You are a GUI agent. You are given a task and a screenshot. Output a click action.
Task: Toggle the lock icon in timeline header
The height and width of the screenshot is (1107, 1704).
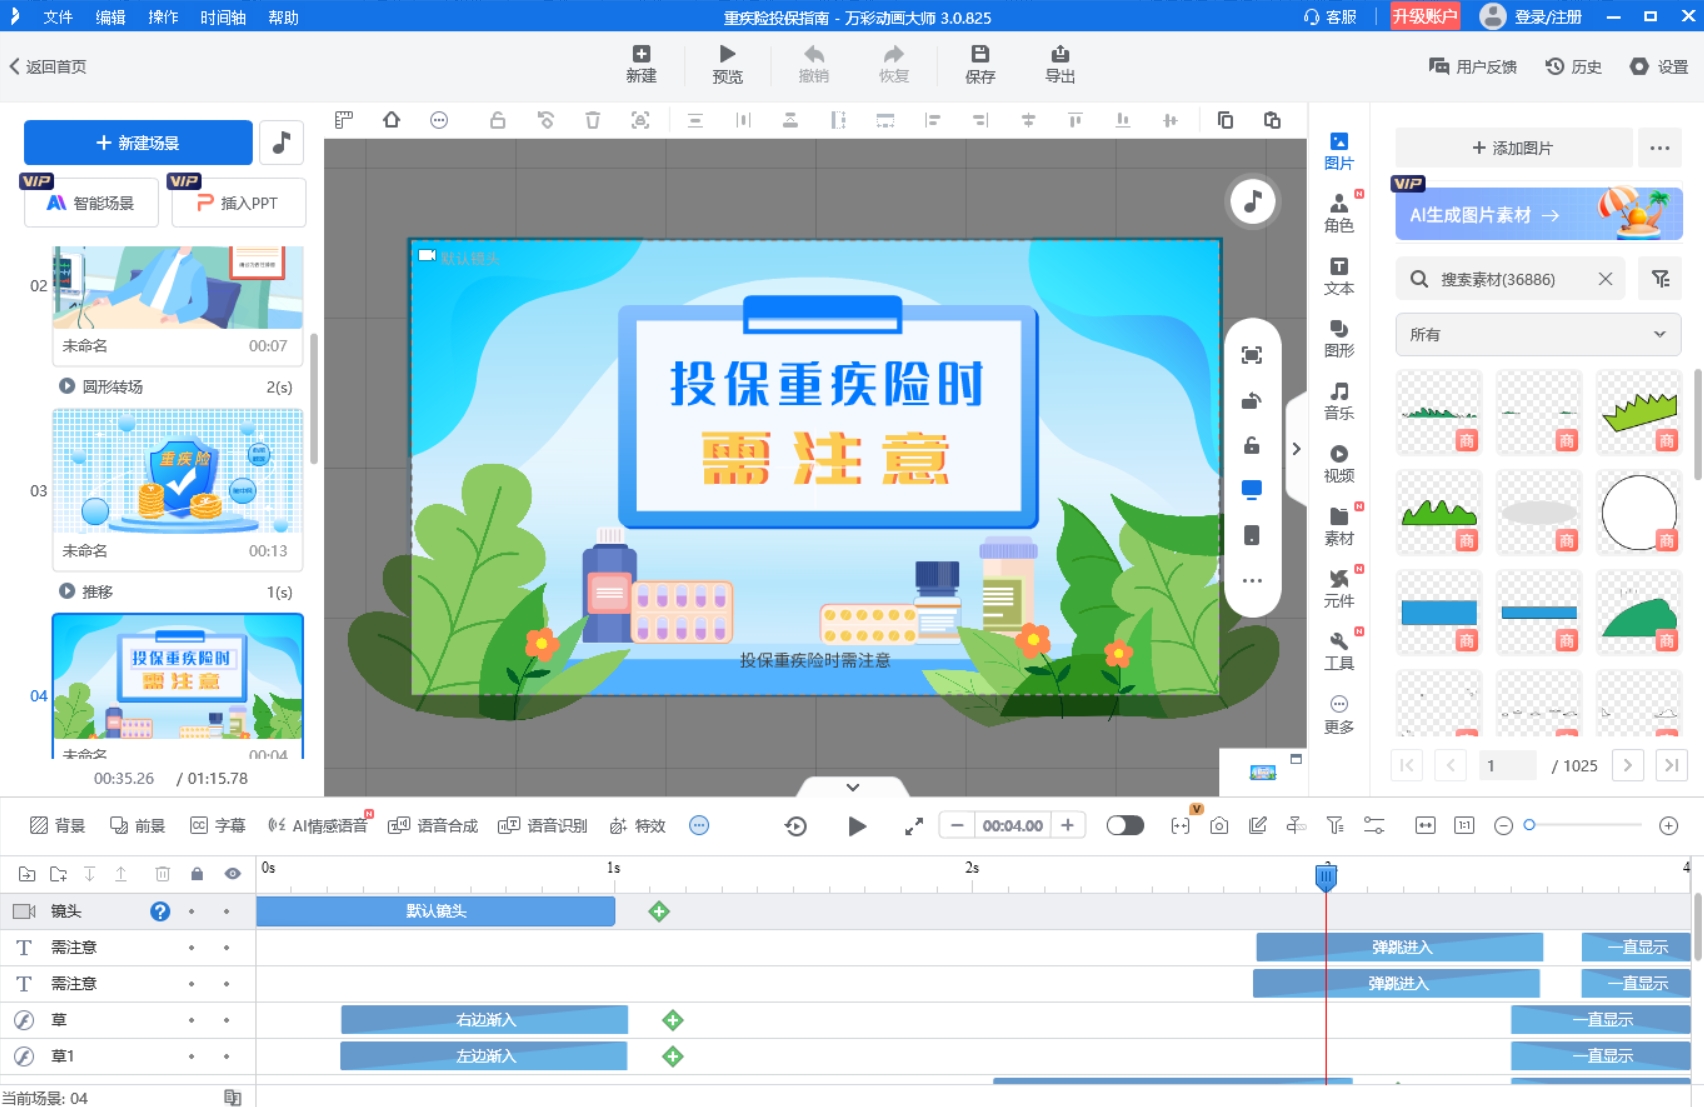tap(197, 874)
